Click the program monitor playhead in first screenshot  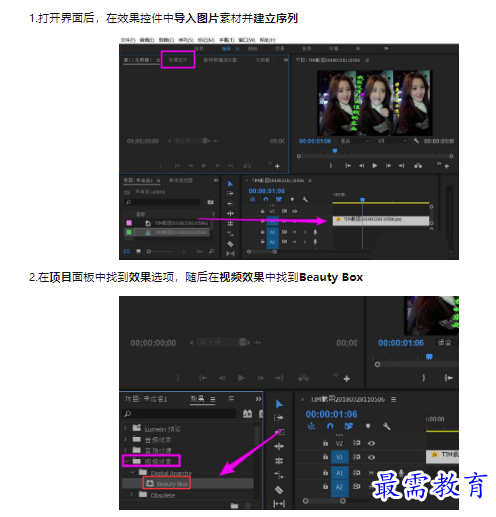pyautogui.click(x=335, y=151)
